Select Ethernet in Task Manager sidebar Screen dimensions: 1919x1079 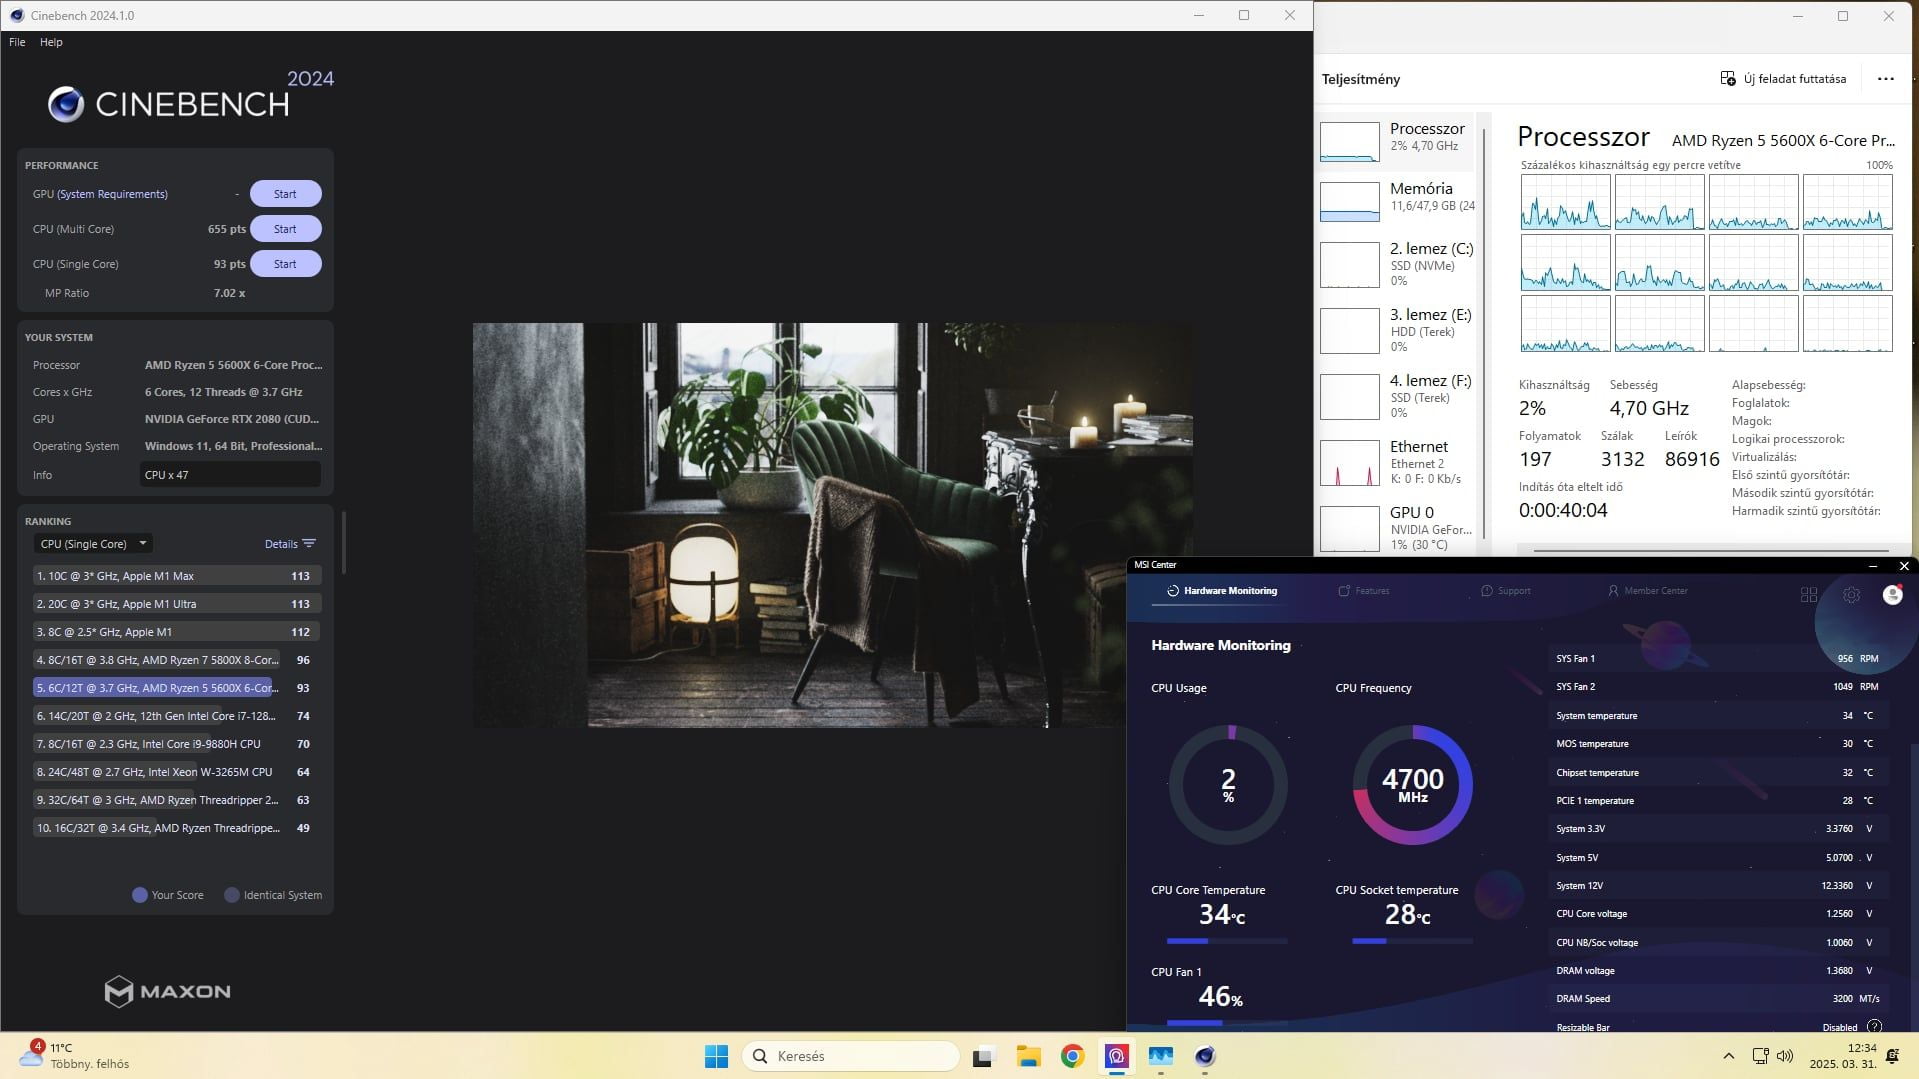point(1397,462)
